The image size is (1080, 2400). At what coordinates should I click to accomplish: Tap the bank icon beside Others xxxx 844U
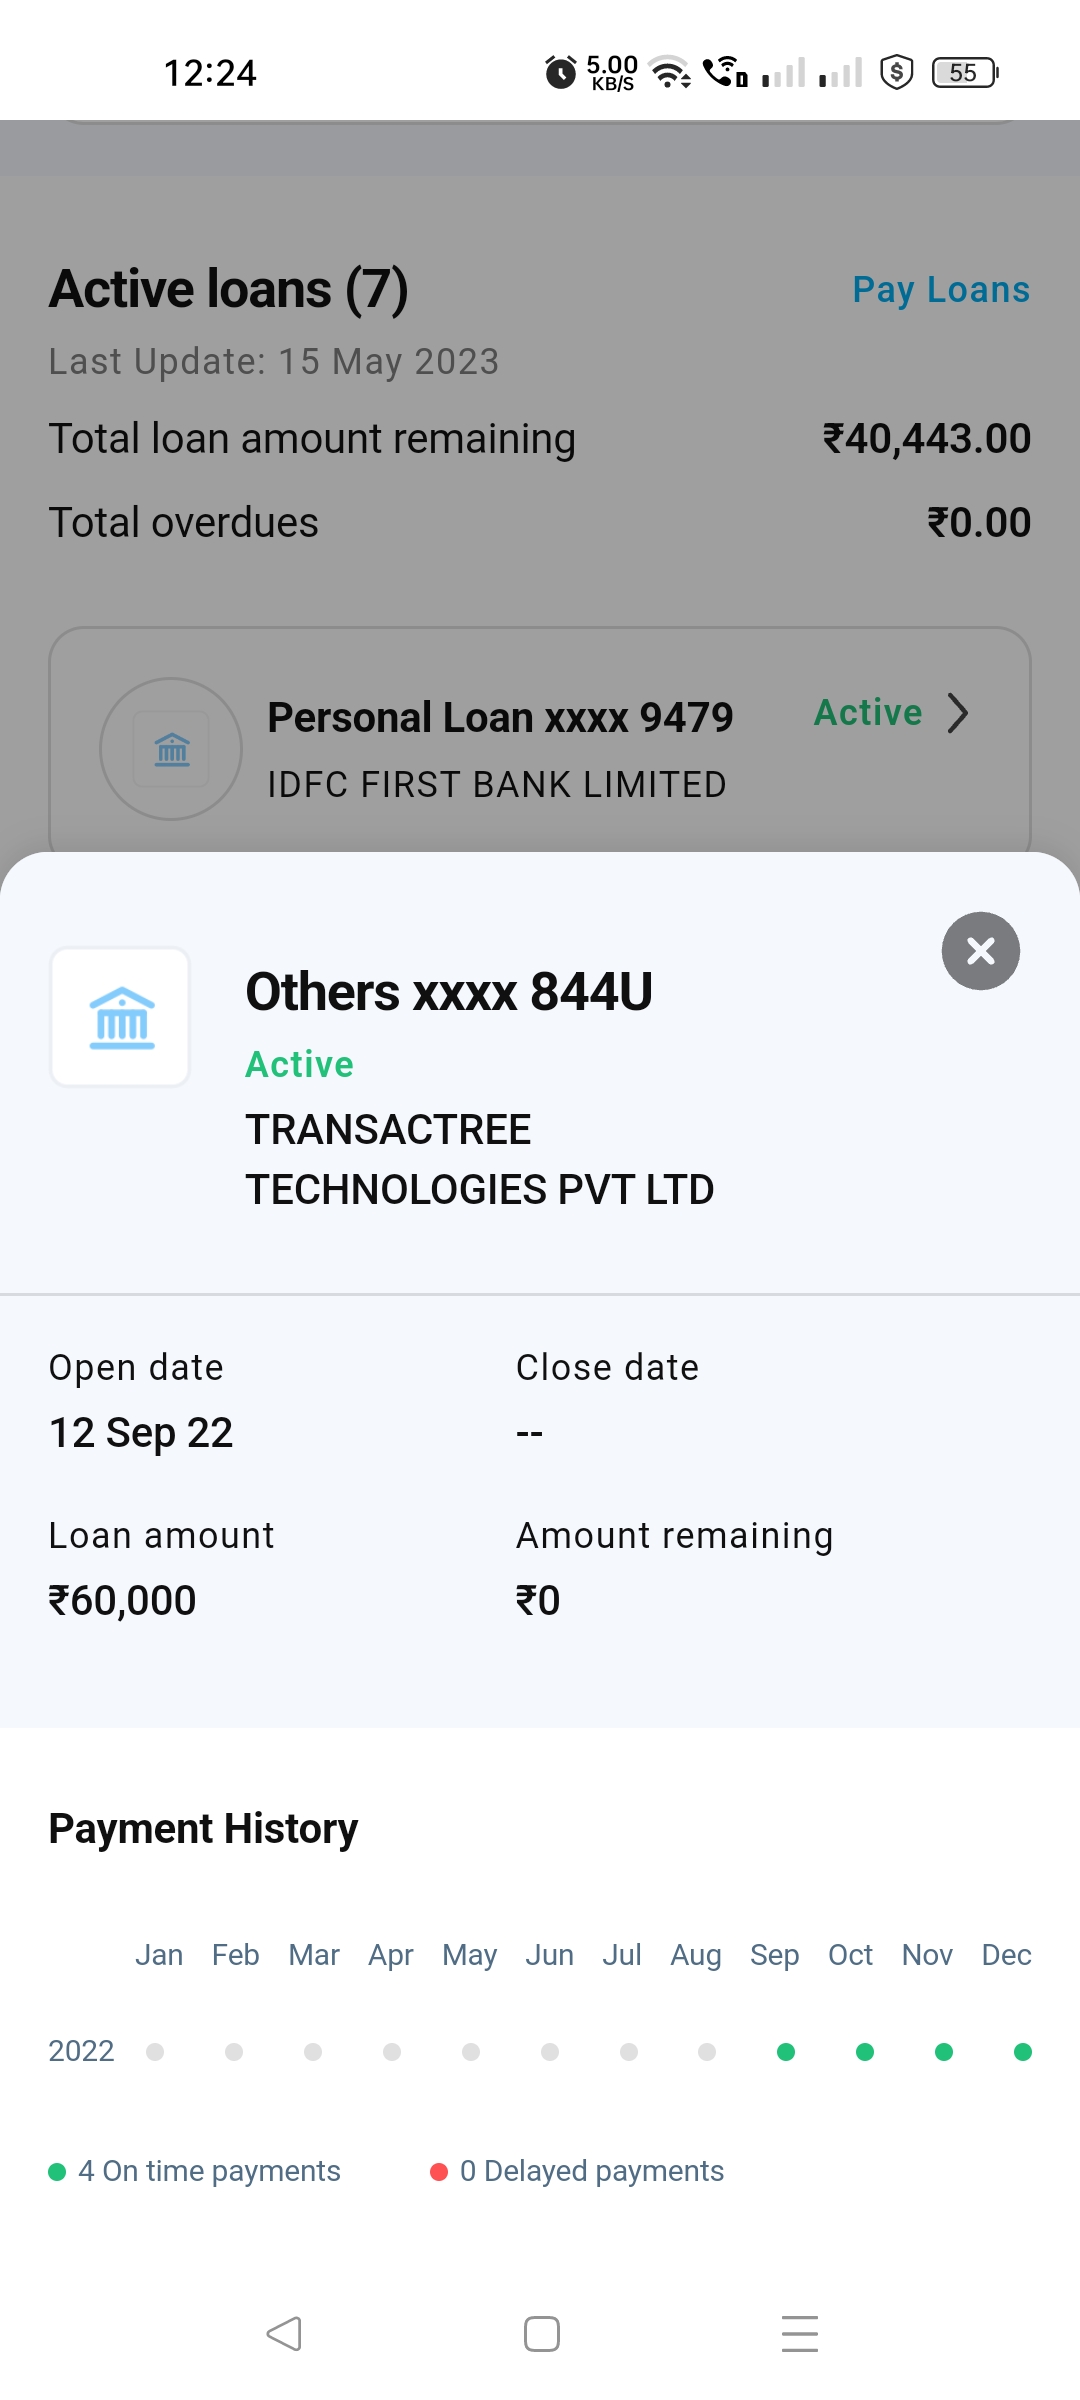[x=121, y=1017]
